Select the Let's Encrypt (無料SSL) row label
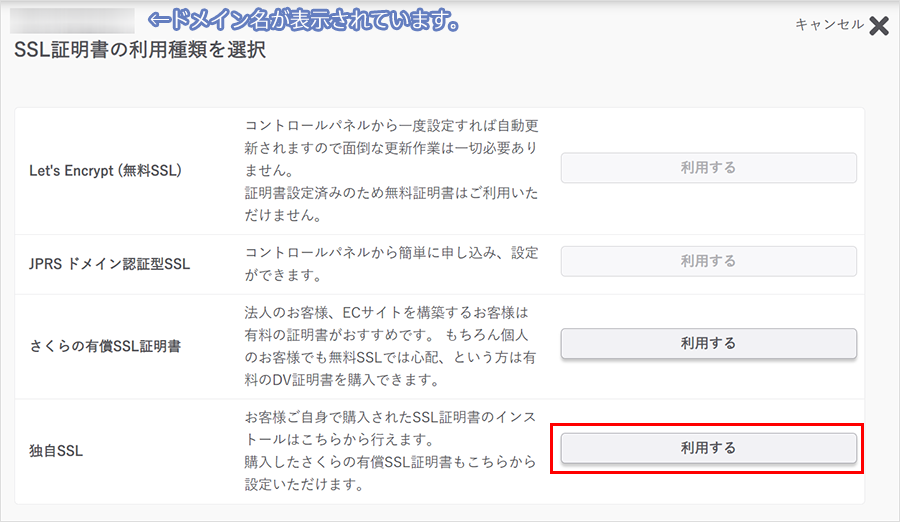Image resolution: width=900 pixels, height=522 pixels. click(x=105, y=170)
